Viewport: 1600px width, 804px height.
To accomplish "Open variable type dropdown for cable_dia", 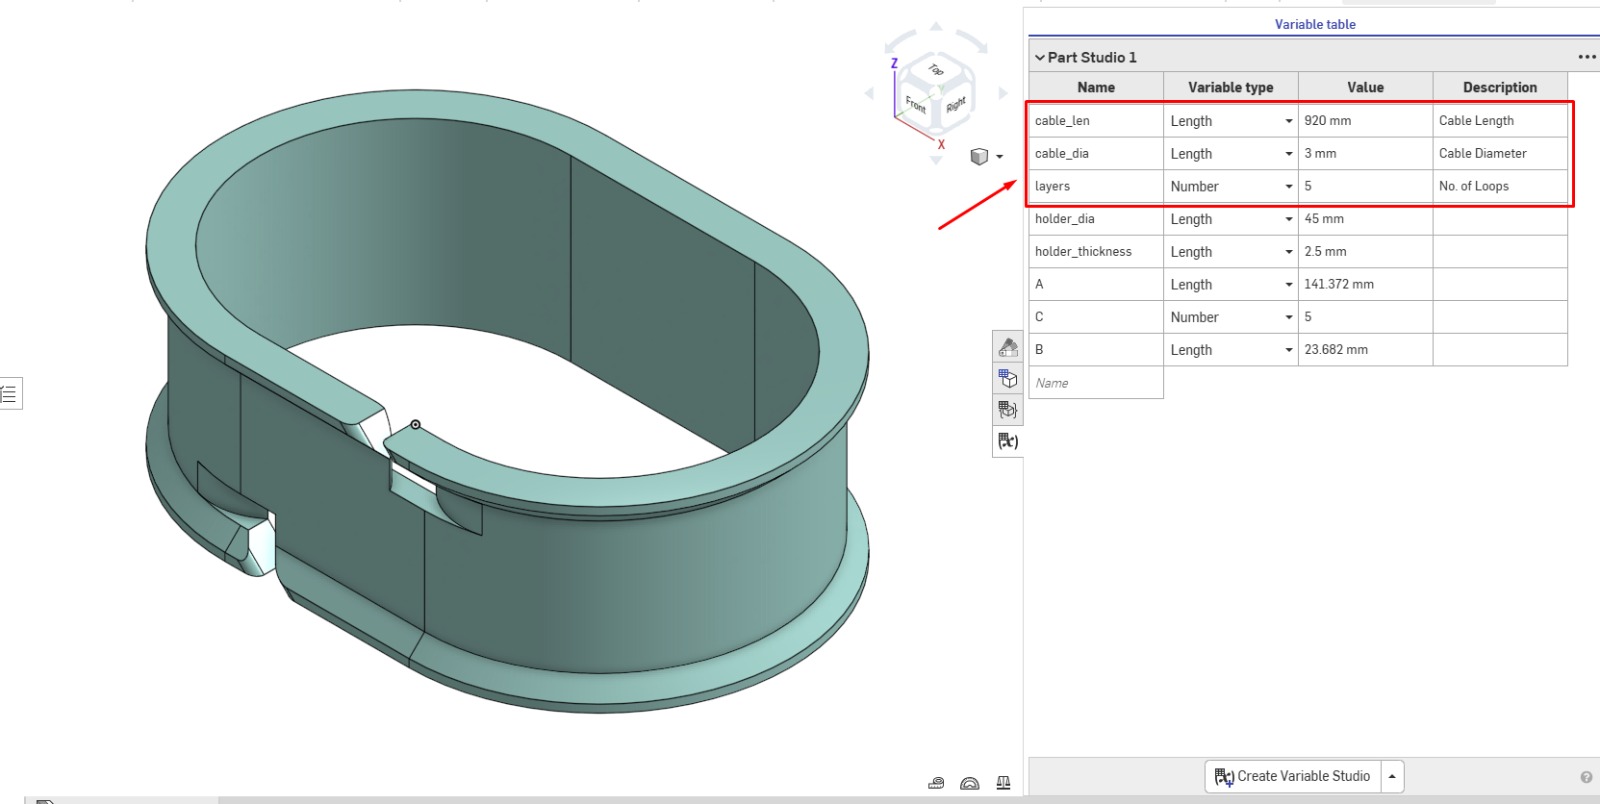I will coord(1231,154).
